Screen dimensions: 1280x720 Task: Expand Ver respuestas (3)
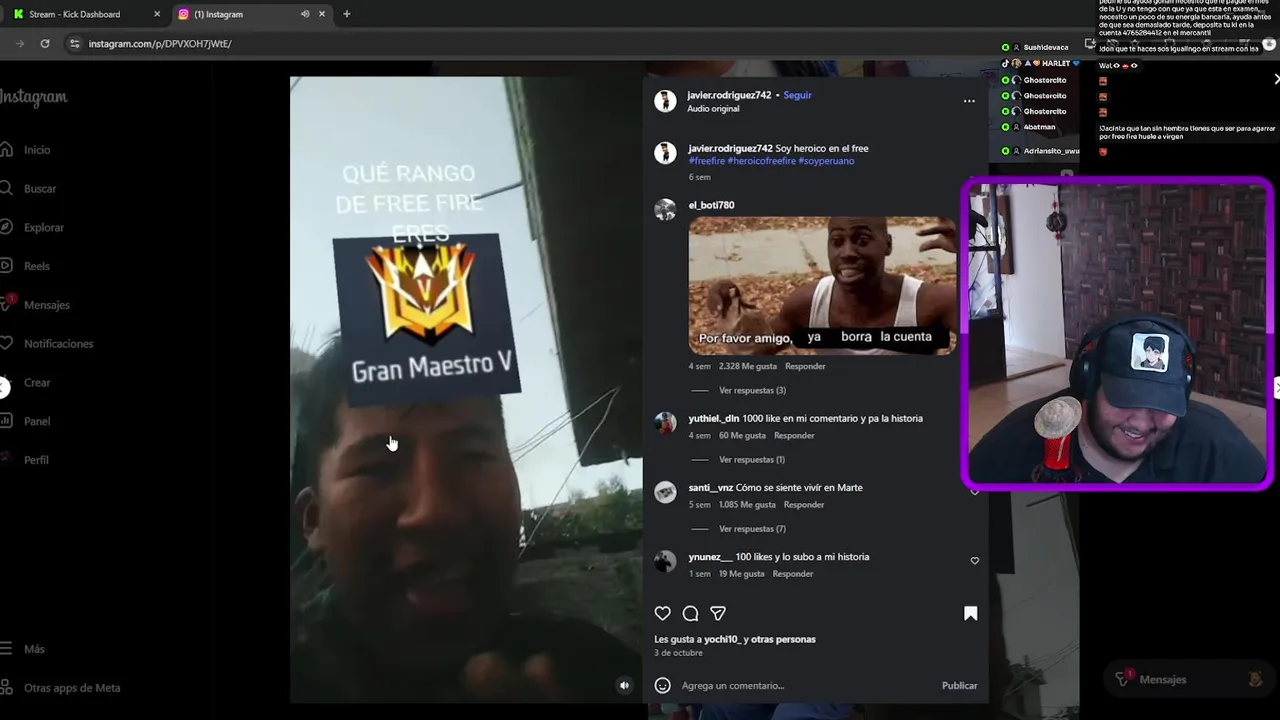pos(752,391)
